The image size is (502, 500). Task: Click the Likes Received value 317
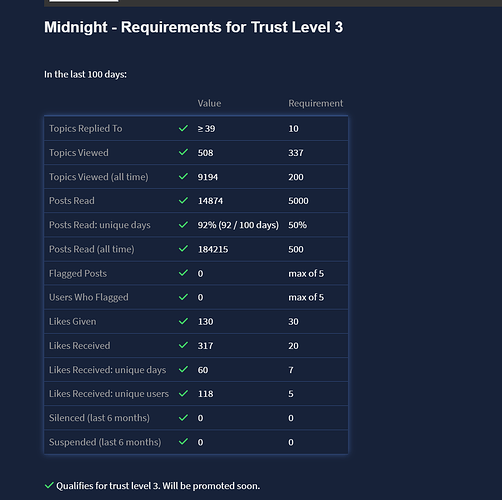click(205, 346)
